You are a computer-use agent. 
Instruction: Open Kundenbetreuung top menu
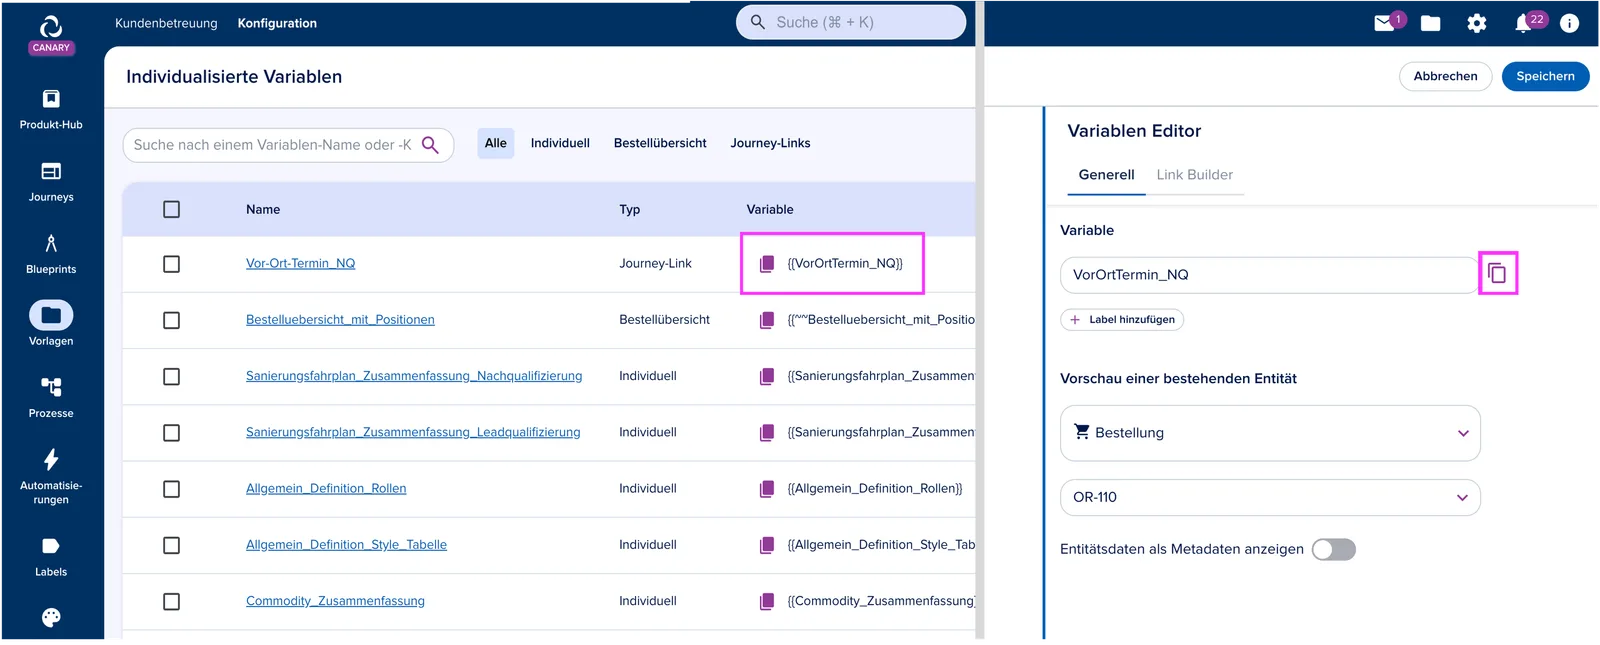(x=166, y=23)
